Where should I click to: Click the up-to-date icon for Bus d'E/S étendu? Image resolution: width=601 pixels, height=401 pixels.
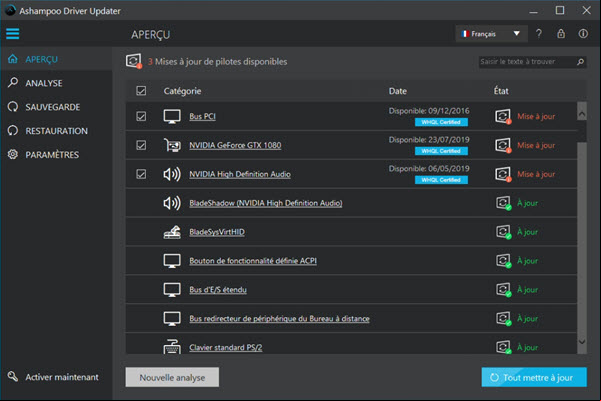point(504,290)
